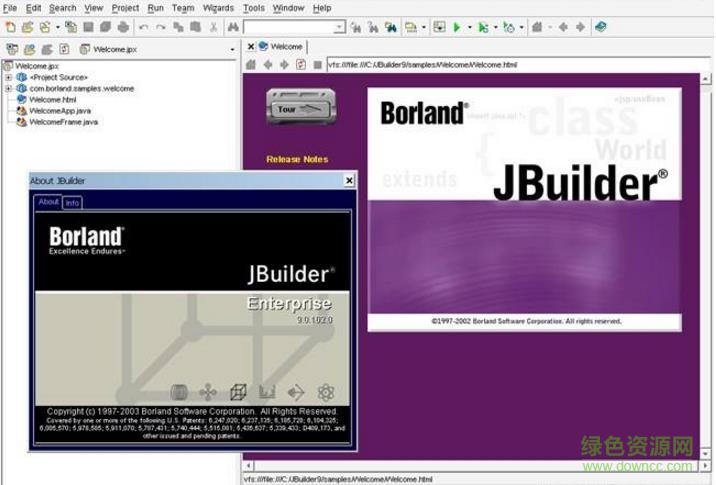Click the main toolbar Forward arrow
Screen dimensions: 716x485
[x=580, y=27]
